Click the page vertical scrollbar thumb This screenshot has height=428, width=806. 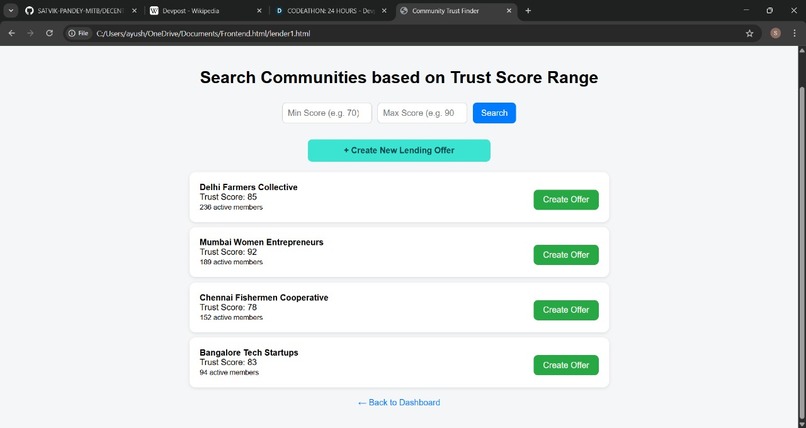pos(802,252)
